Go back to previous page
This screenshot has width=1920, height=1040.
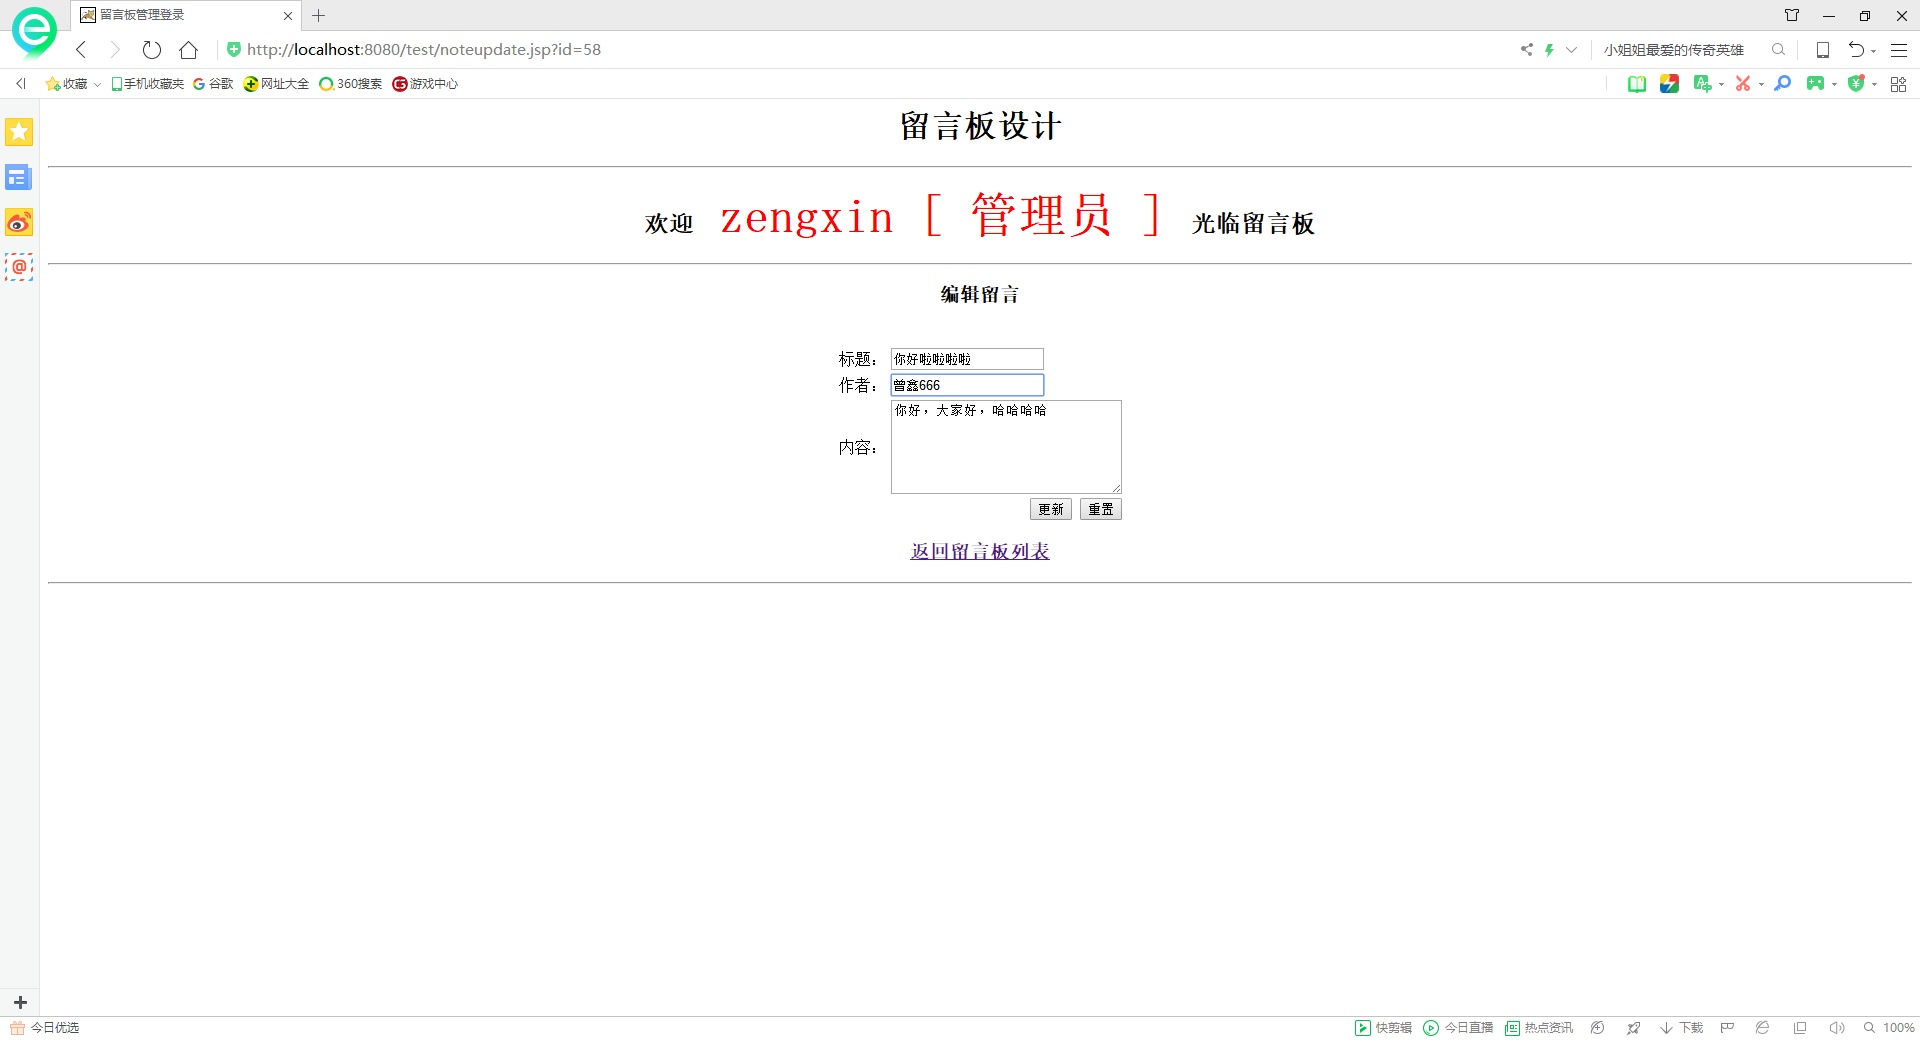pos(82,49)
